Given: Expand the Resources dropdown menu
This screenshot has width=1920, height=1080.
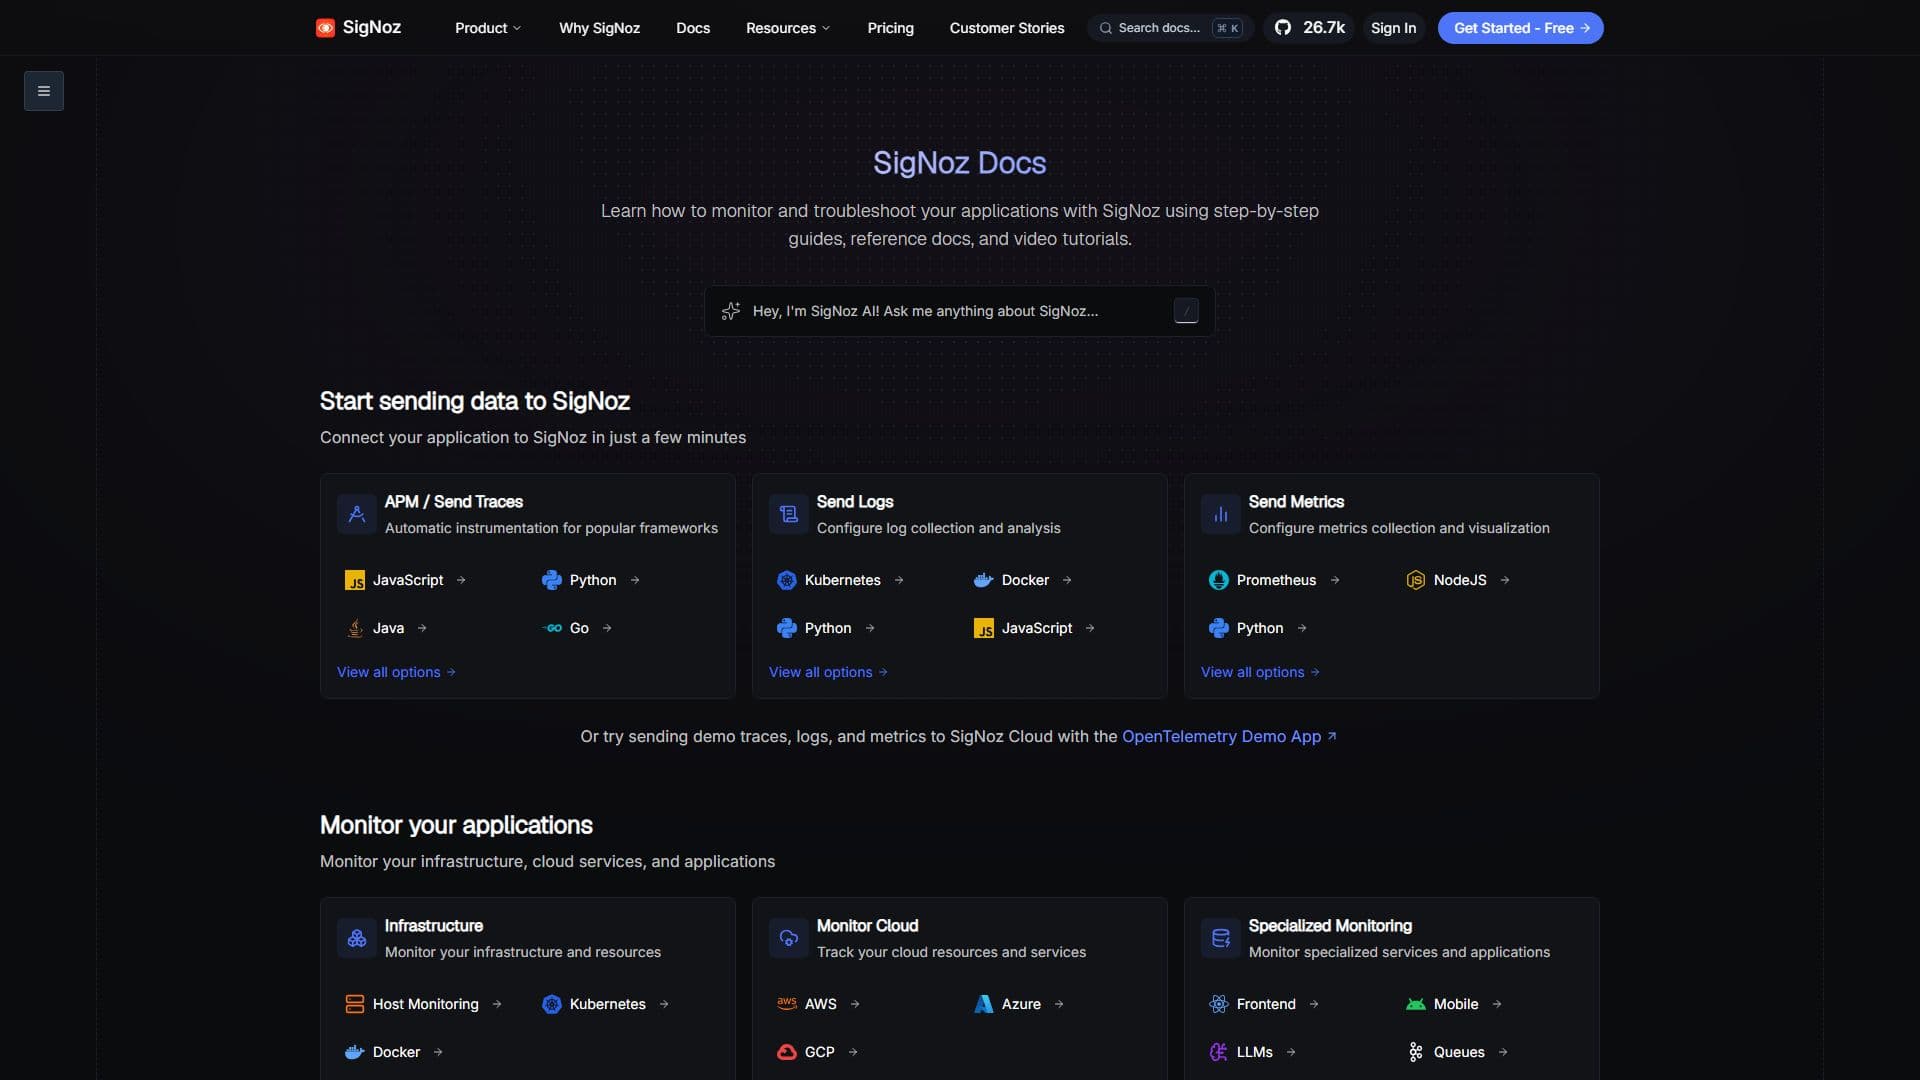Looking at the screenshot, I should click(x=788, y=28).
